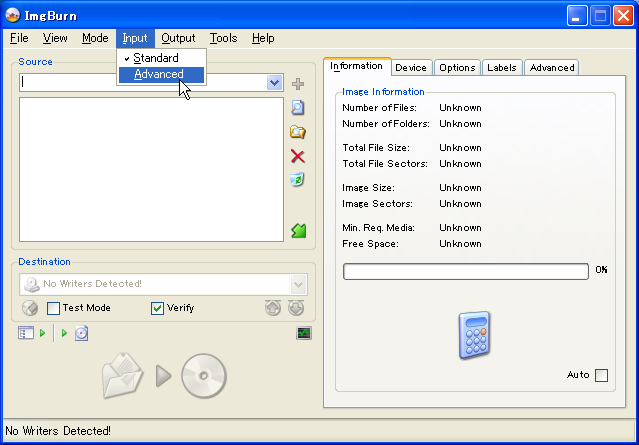Switch to the Options tab
This screenshot has width=639, height=445.
click(x=457, y=68)
